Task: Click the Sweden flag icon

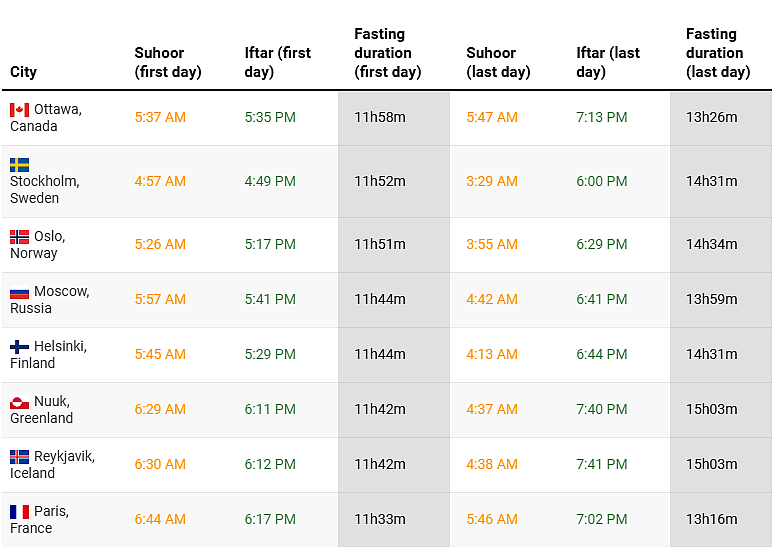Action: pyautogui.click(x=20, y=165)
